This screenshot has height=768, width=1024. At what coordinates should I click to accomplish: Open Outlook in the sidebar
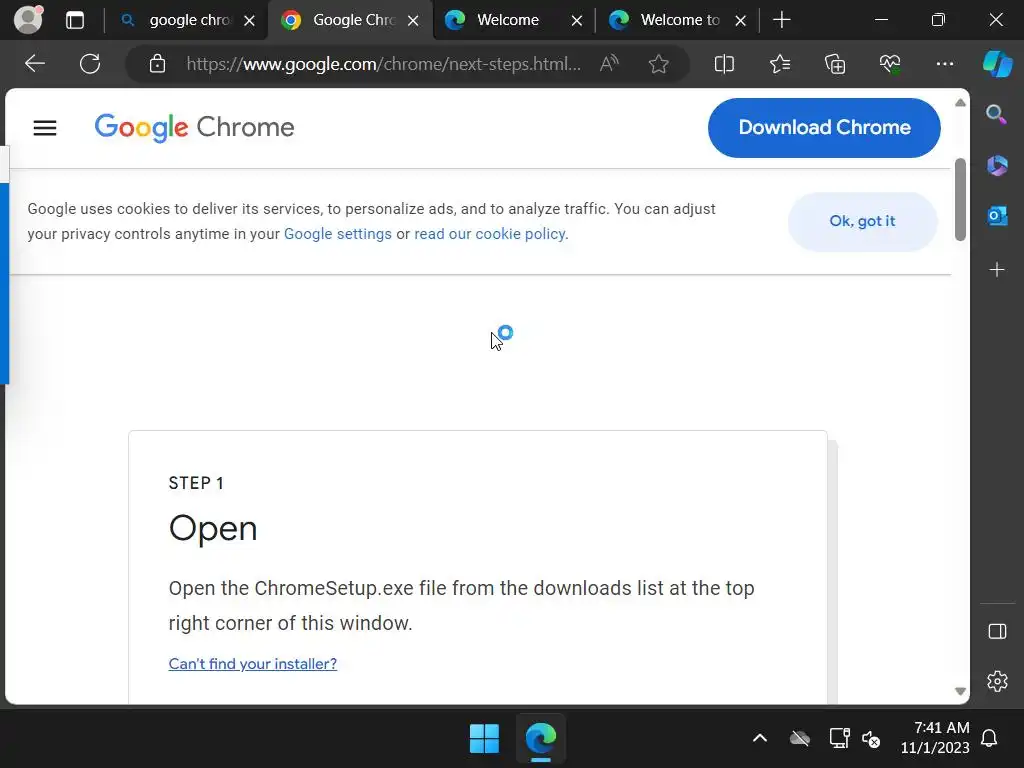pyautogui.click(x=997, y=216)
